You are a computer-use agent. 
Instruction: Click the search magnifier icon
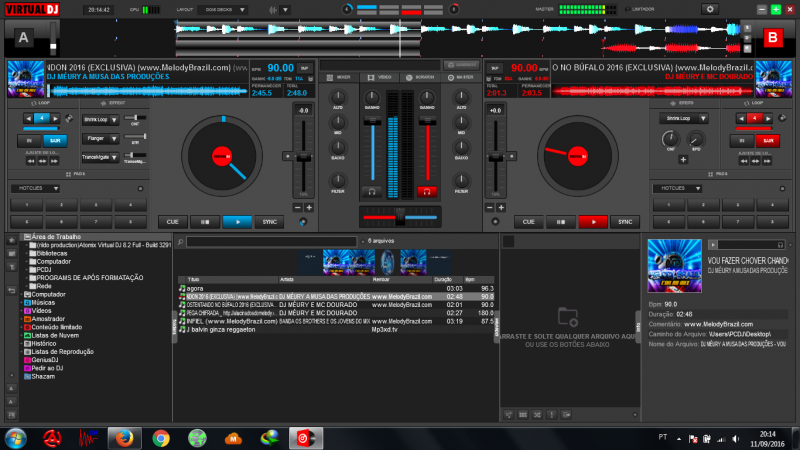[180, 242]
